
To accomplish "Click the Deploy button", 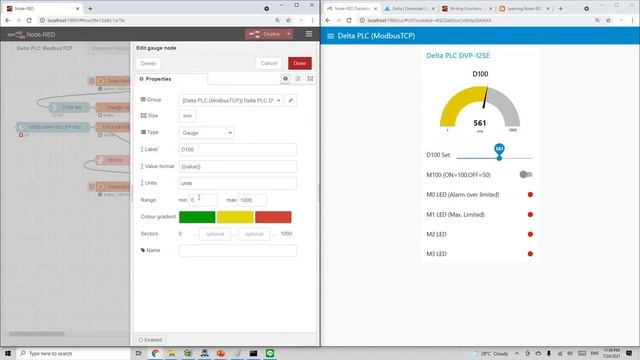I will point(265,34).
